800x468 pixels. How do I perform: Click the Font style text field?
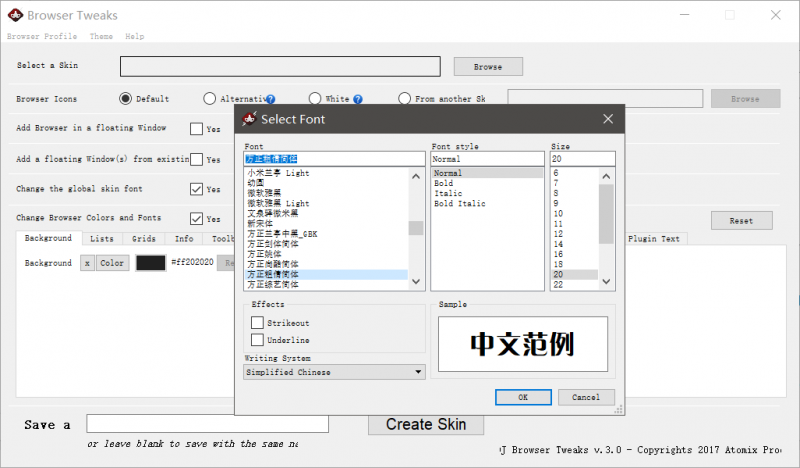point(487,159)
